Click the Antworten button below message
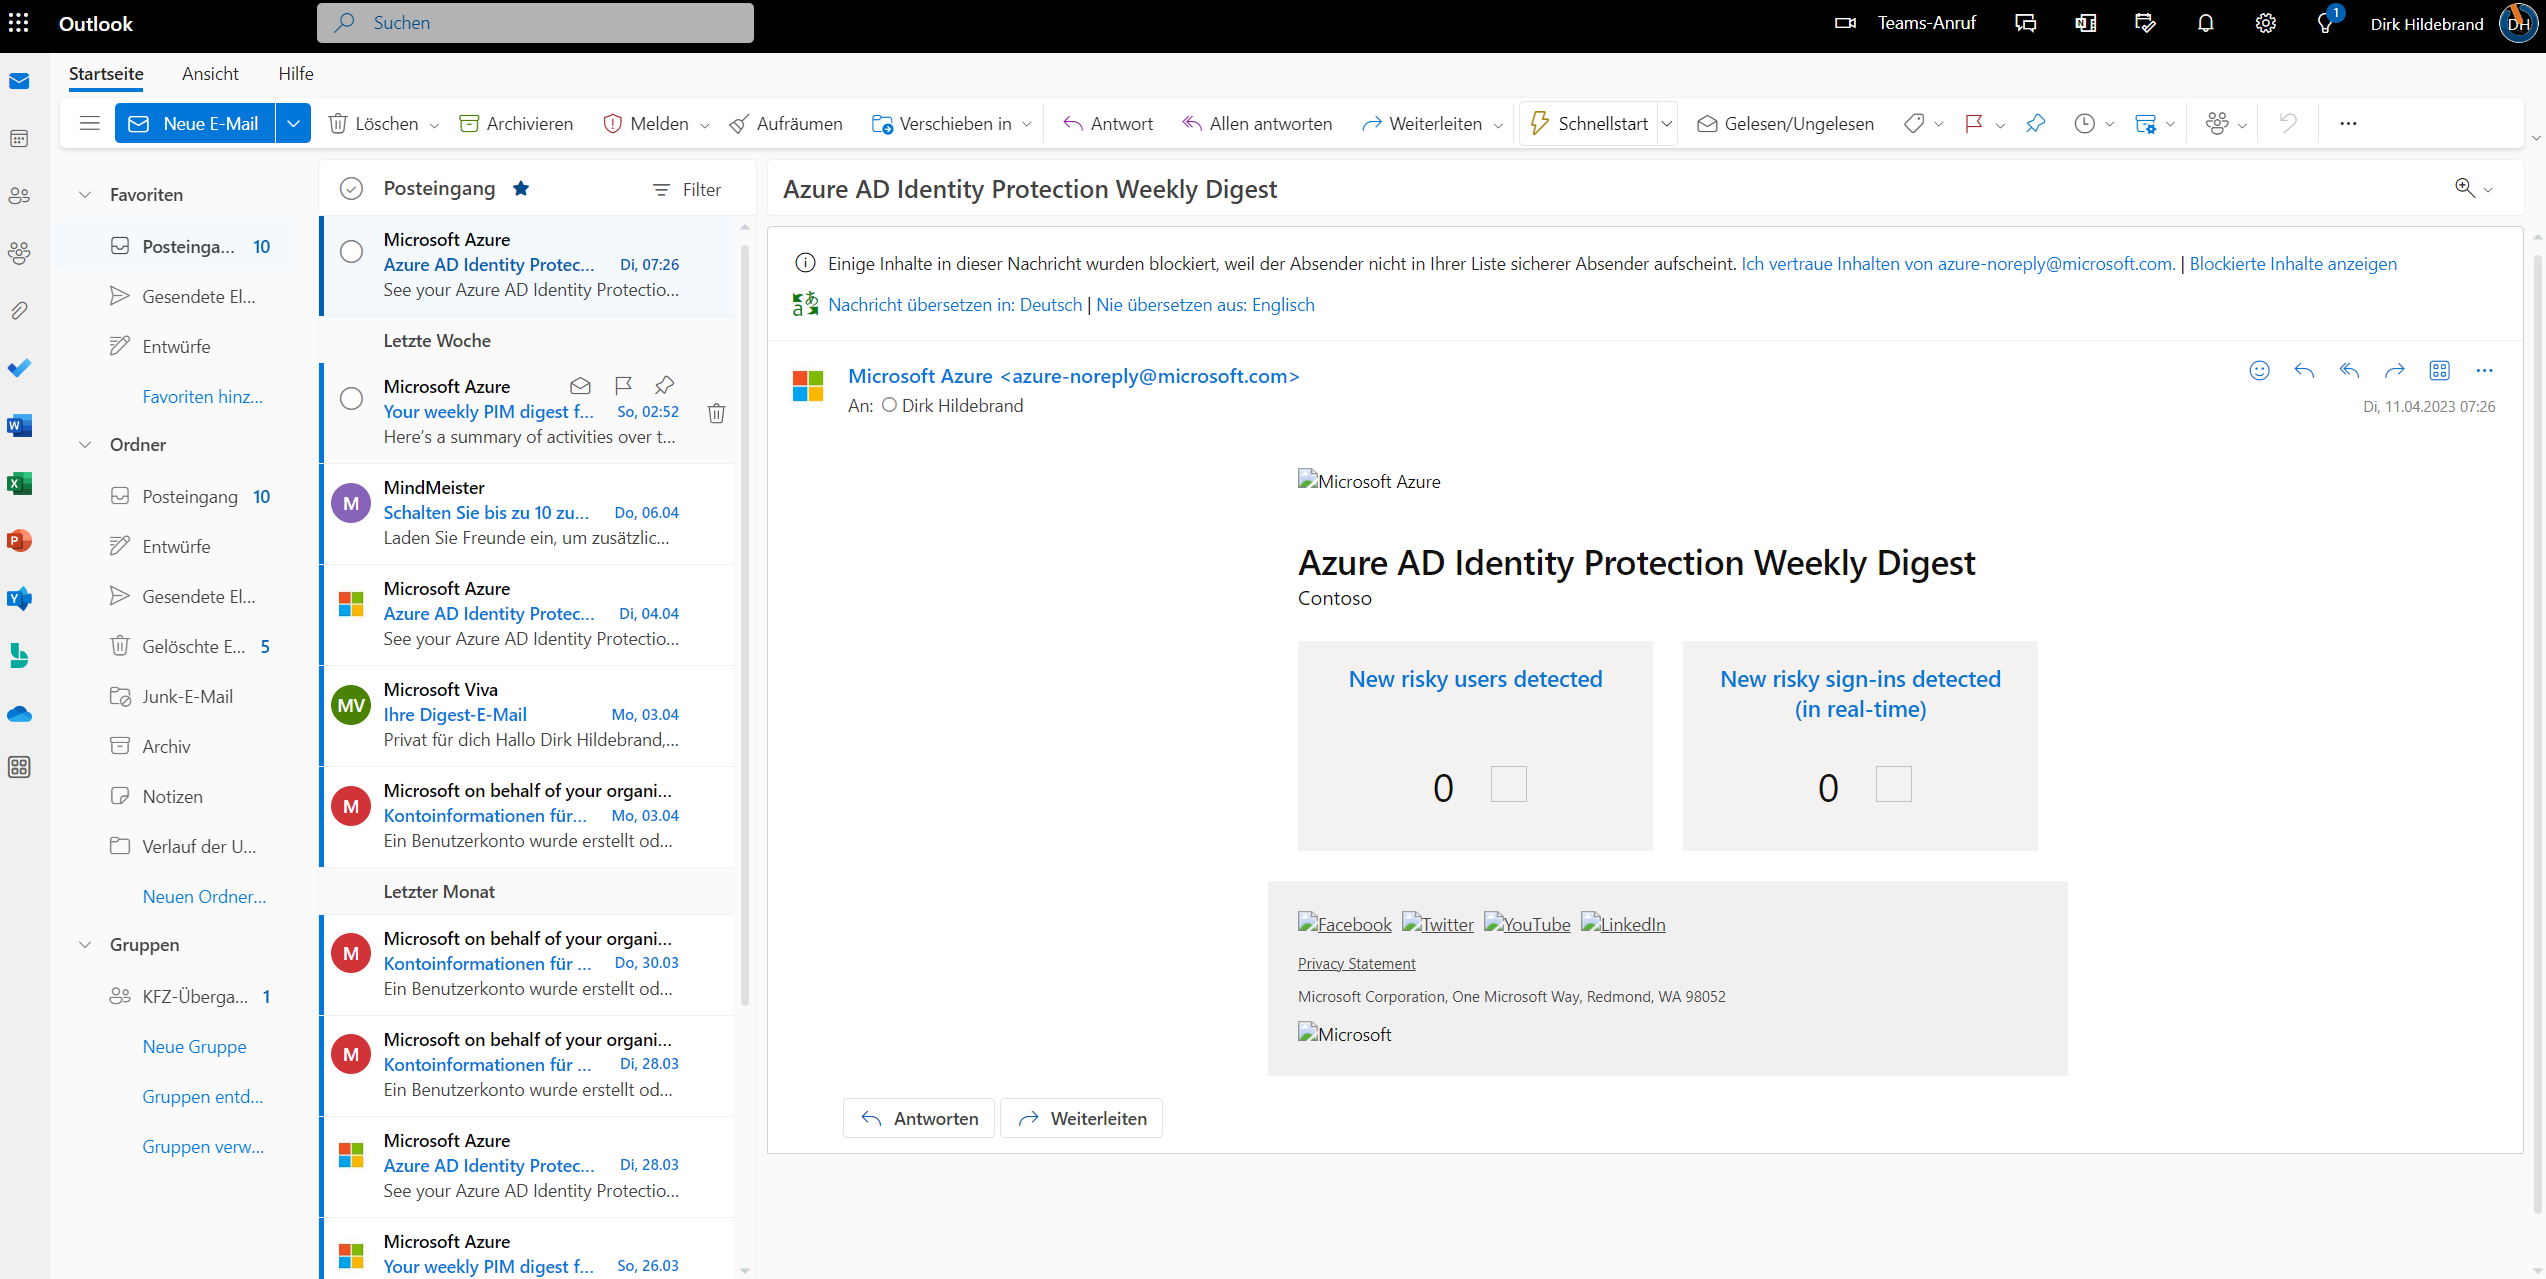Viewport: 2546px width, 1279px height. point(919,1119)
